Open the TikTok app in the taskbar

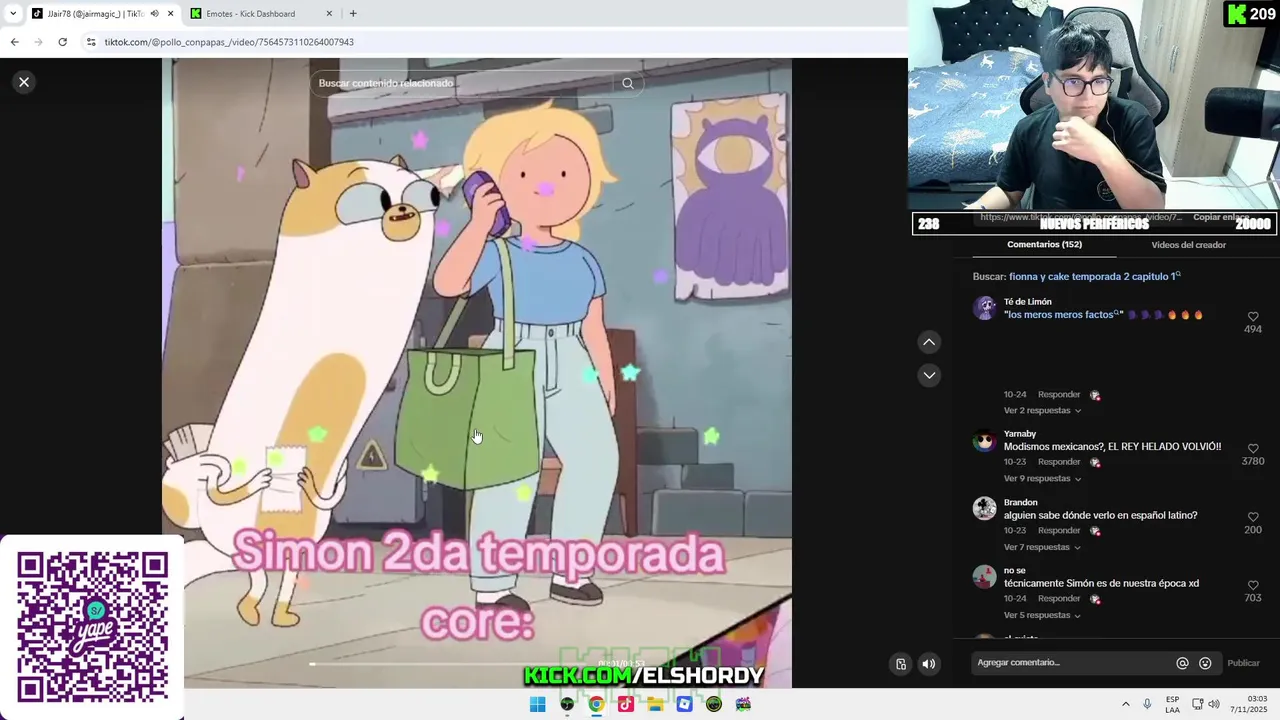tap(626, 704)
